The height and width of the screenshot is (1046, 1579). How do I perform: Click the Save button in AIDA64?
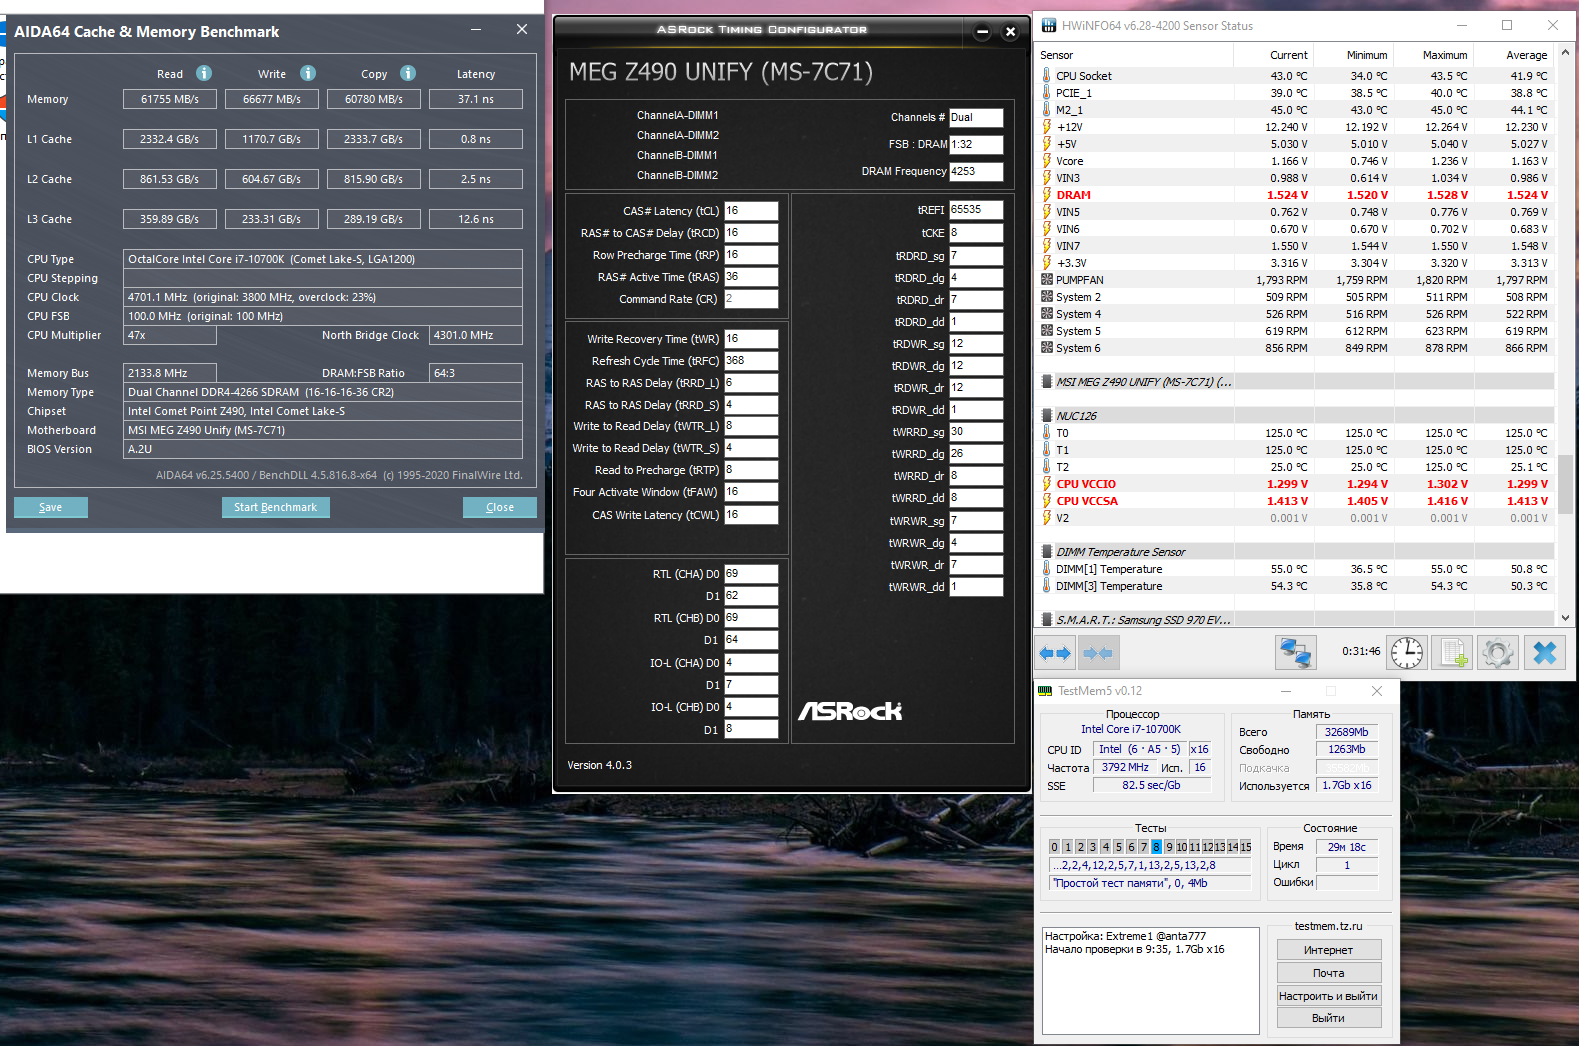pos(51,507)
